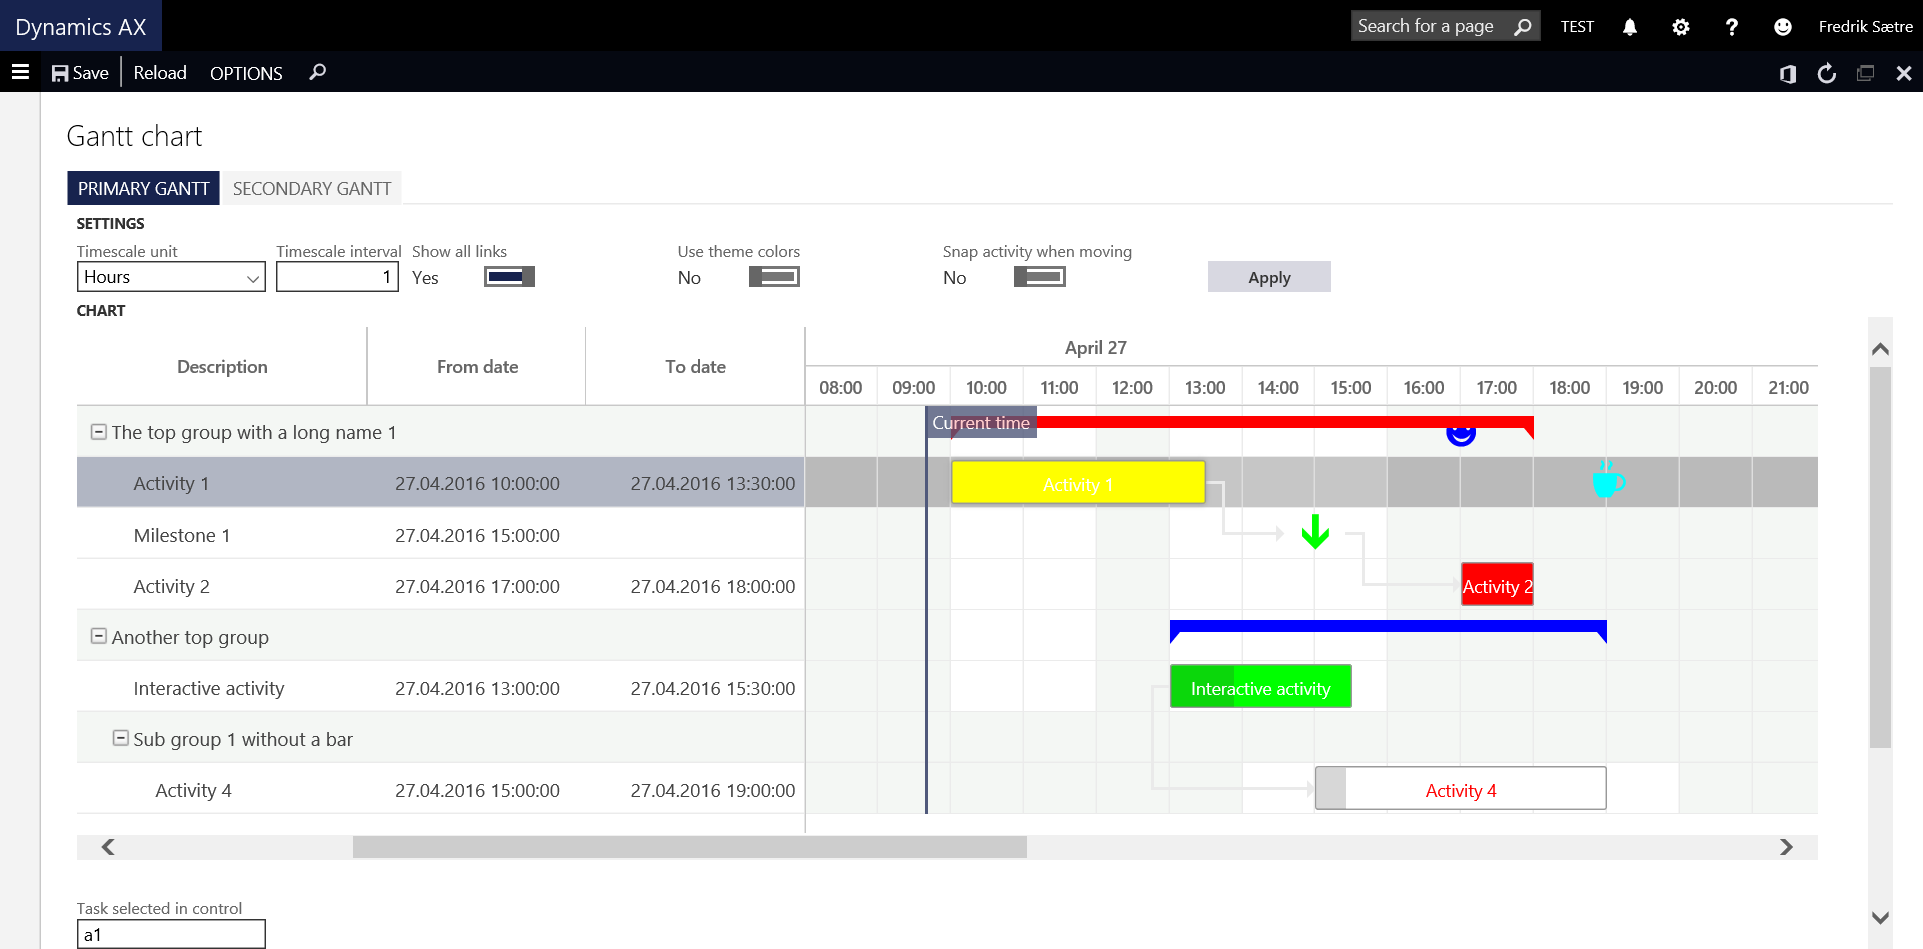This screenshot has width=1923, height=949.
Task: Click the yellow Activity 1 bar
Action: coord(1077,483)
